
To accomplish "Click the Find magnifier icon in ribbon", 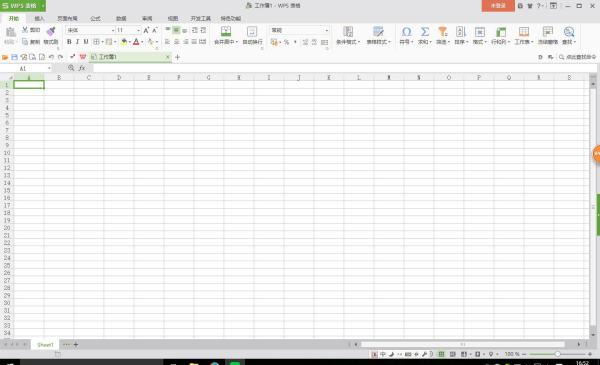I will [569, 31].
